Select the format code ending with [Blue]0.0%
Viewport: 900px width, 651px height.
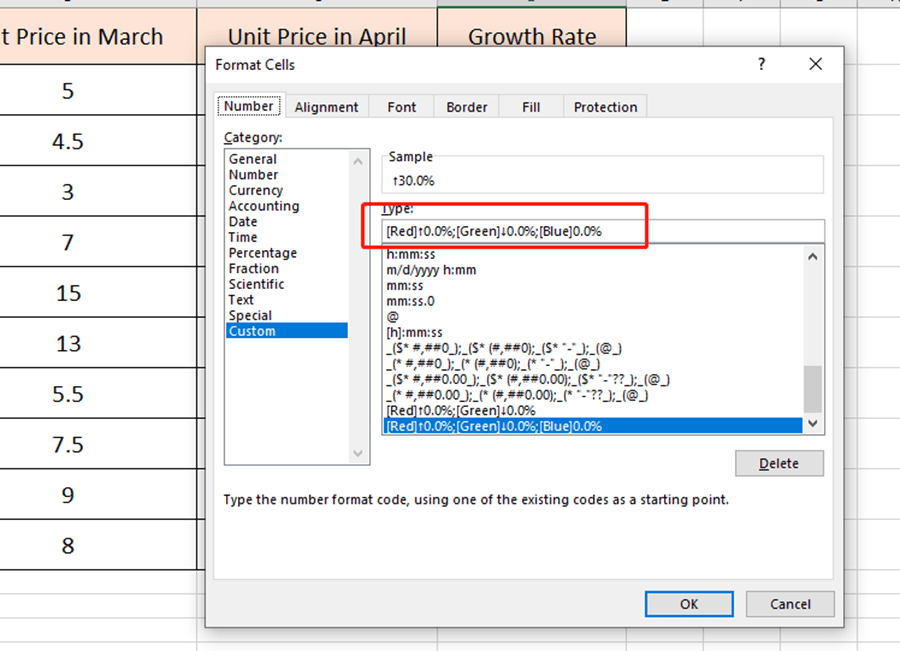tap(593, 426)
